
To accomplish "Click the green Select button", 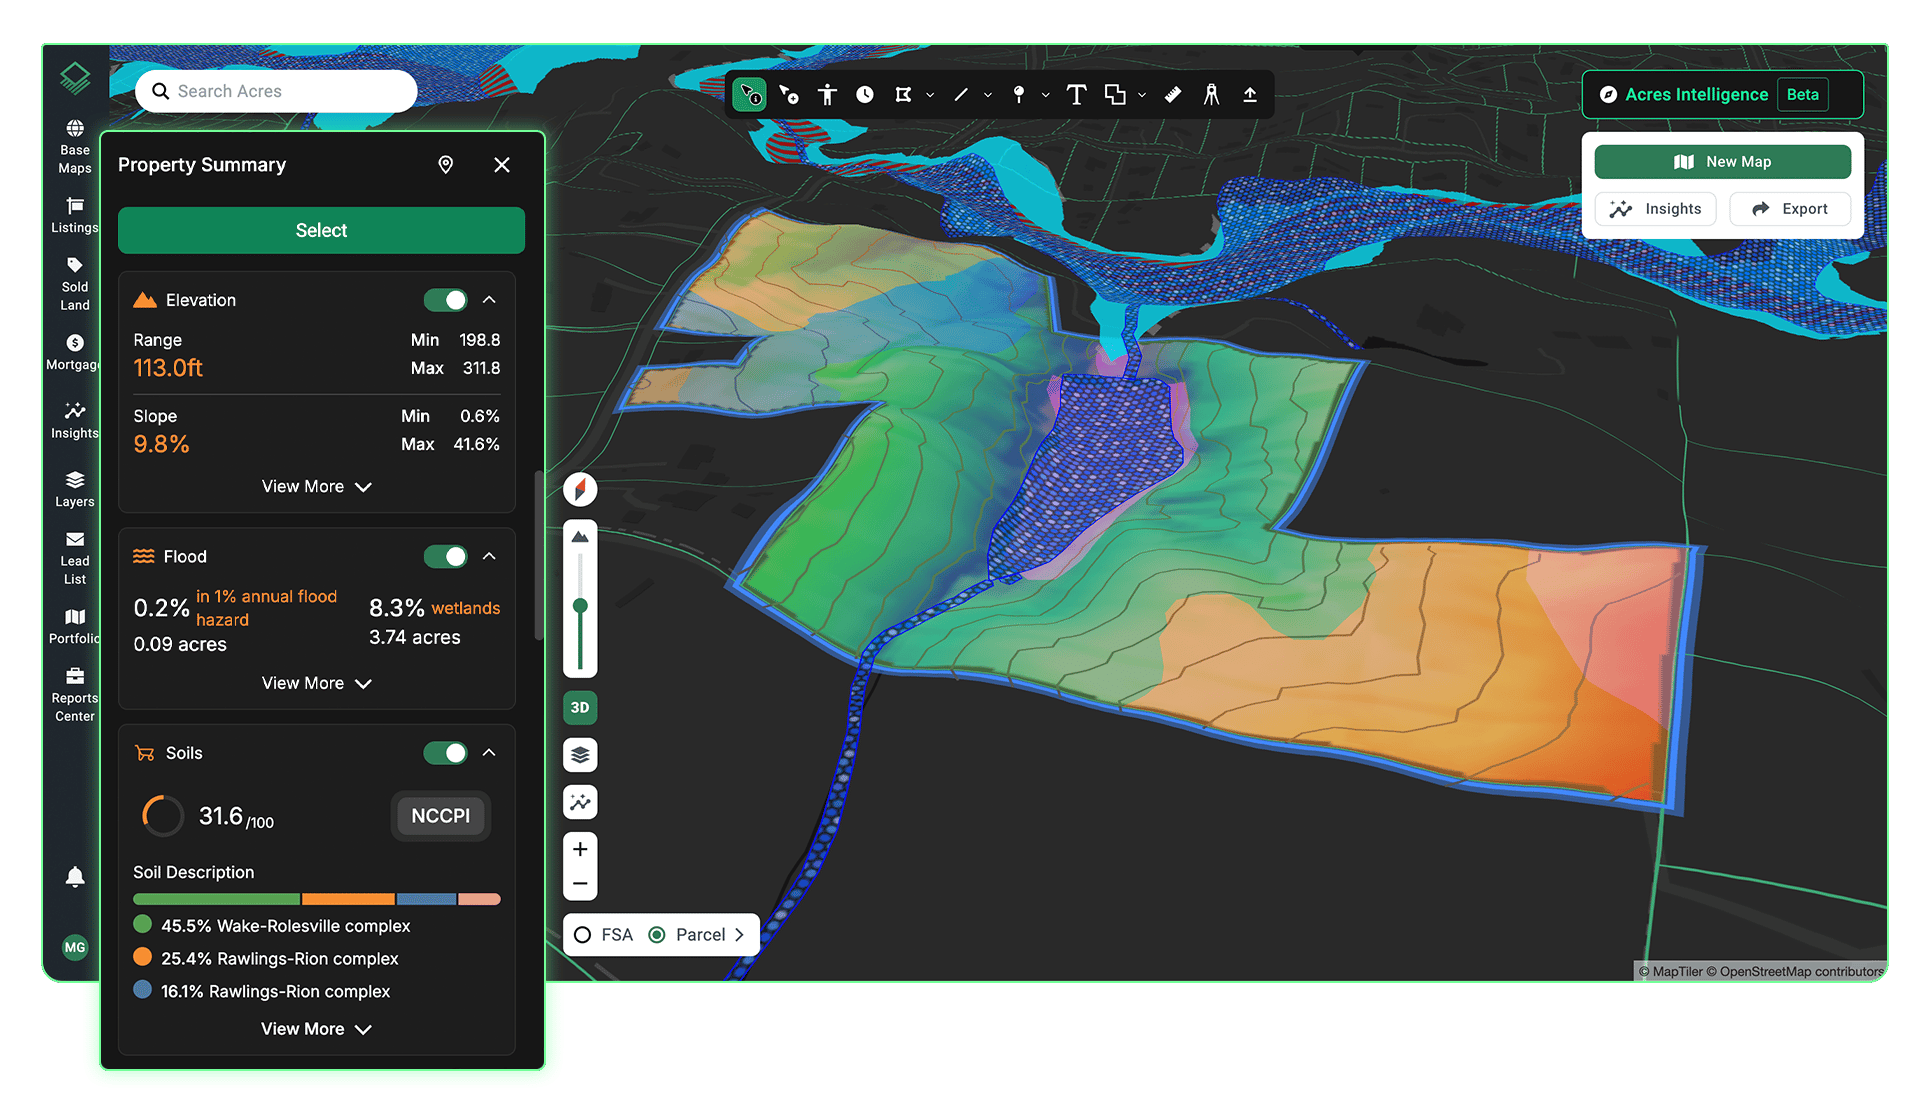I will [x=321, y=230].
